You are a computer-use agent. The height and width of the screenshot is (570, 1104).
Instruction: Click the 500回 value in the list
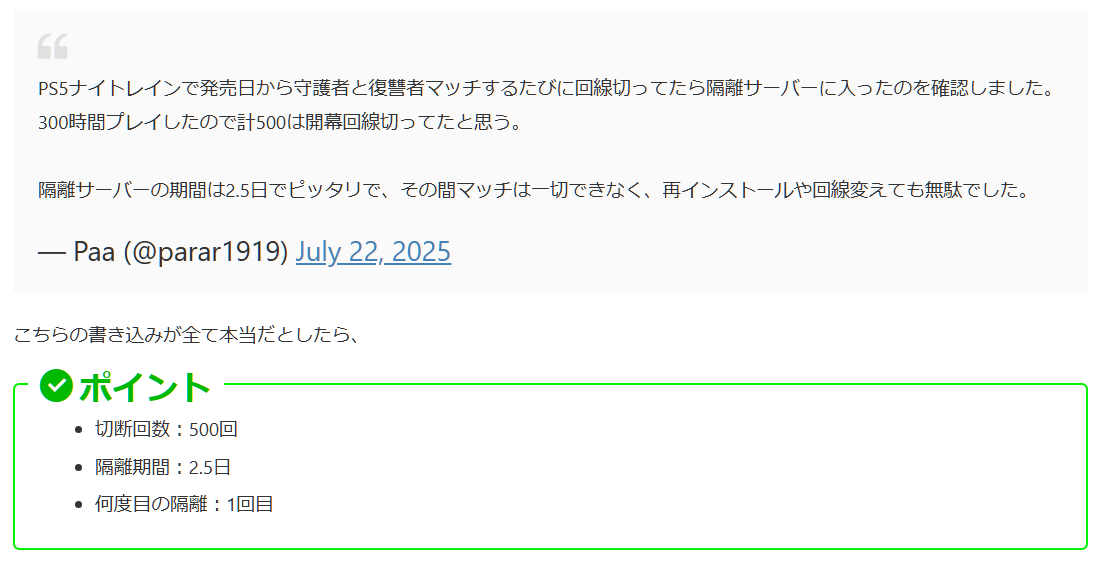pos(213,429)
